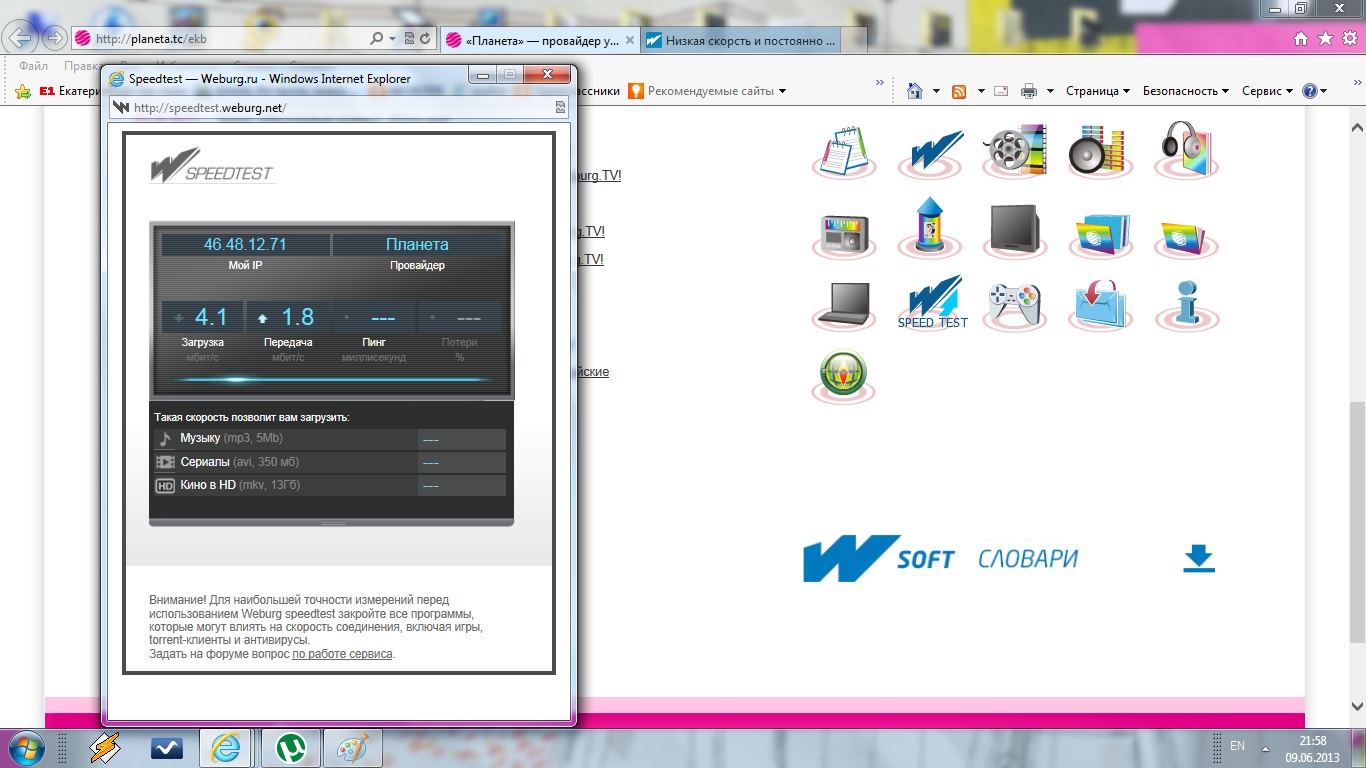This screenshot has height=768, width=1366.
Task: Click the «по работе сервиса» forum link
Action: pyautogui.click(x=342, y=654)
